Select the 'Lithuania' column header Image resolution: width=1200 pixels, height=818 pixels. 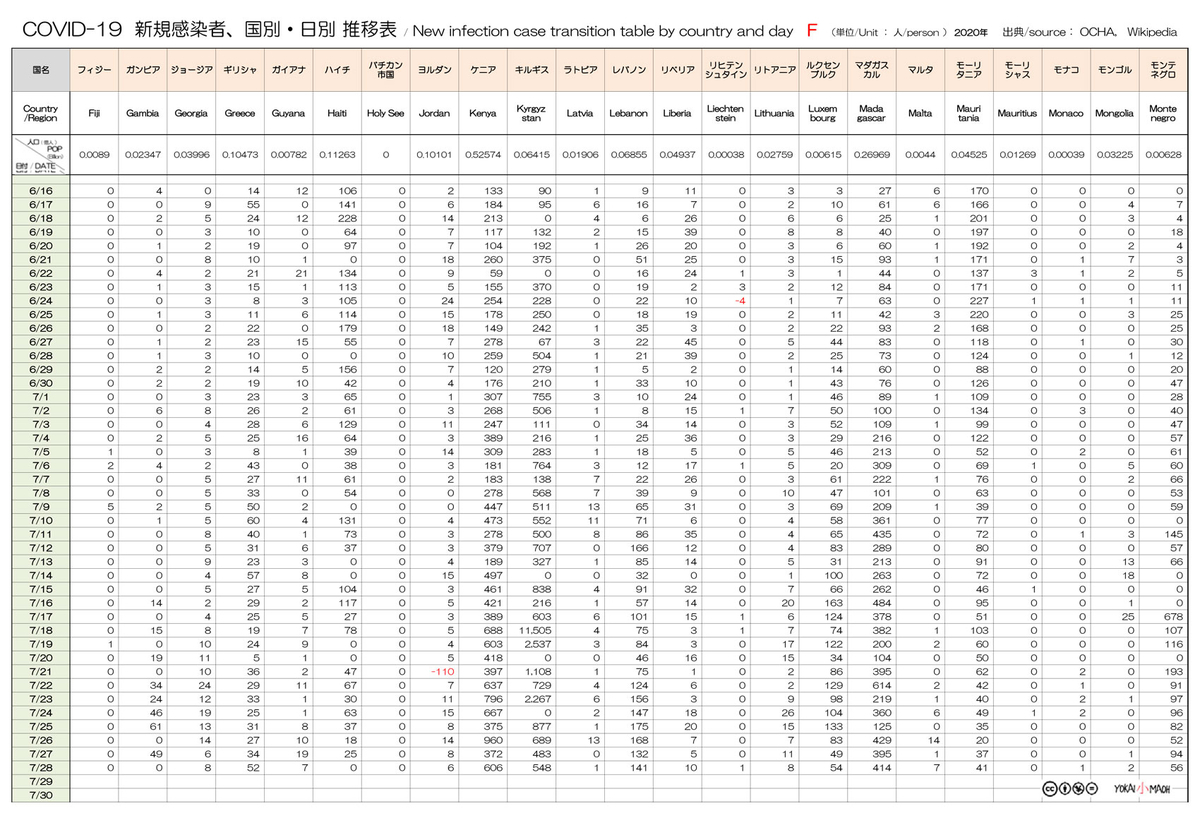774,113
